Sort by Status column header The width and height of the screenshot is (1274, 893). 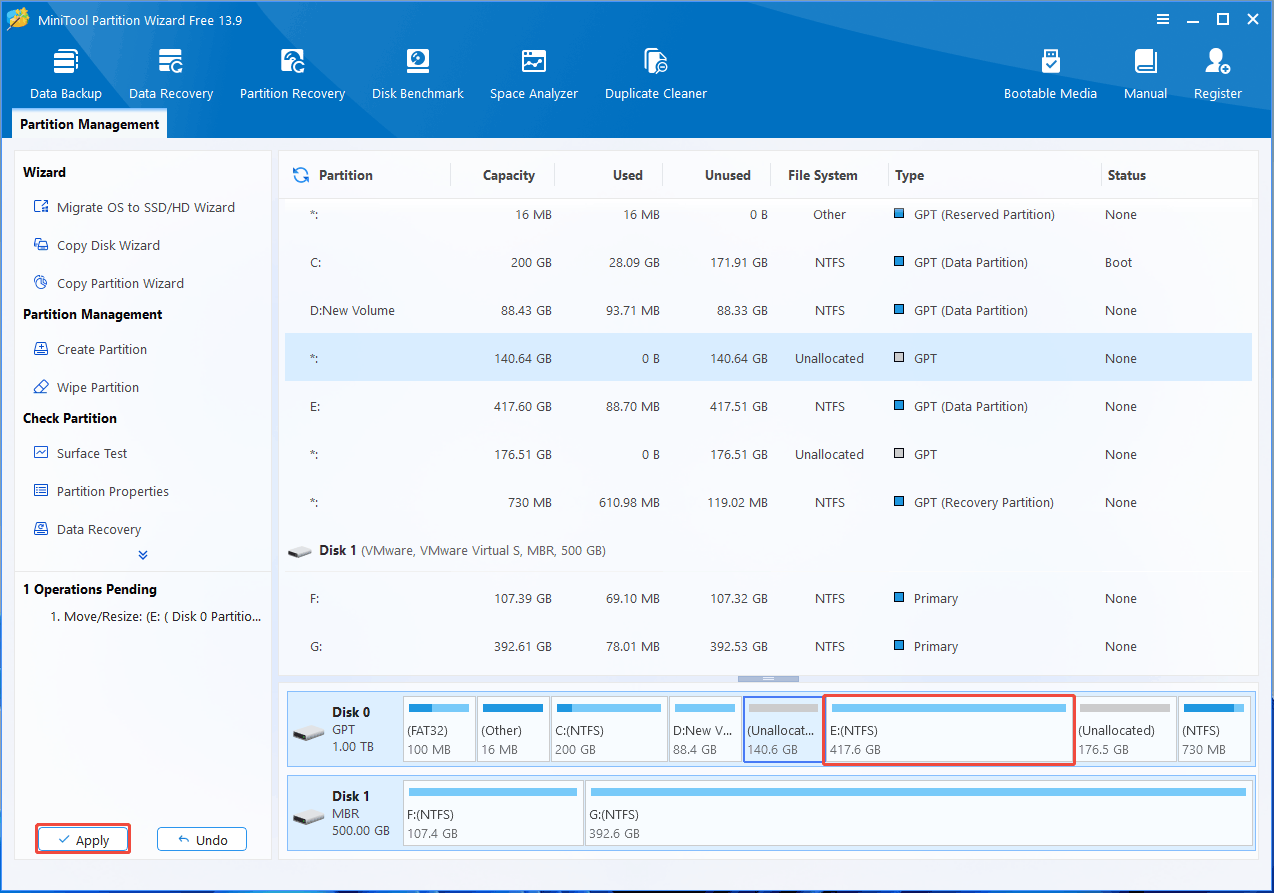(1127, 175)
